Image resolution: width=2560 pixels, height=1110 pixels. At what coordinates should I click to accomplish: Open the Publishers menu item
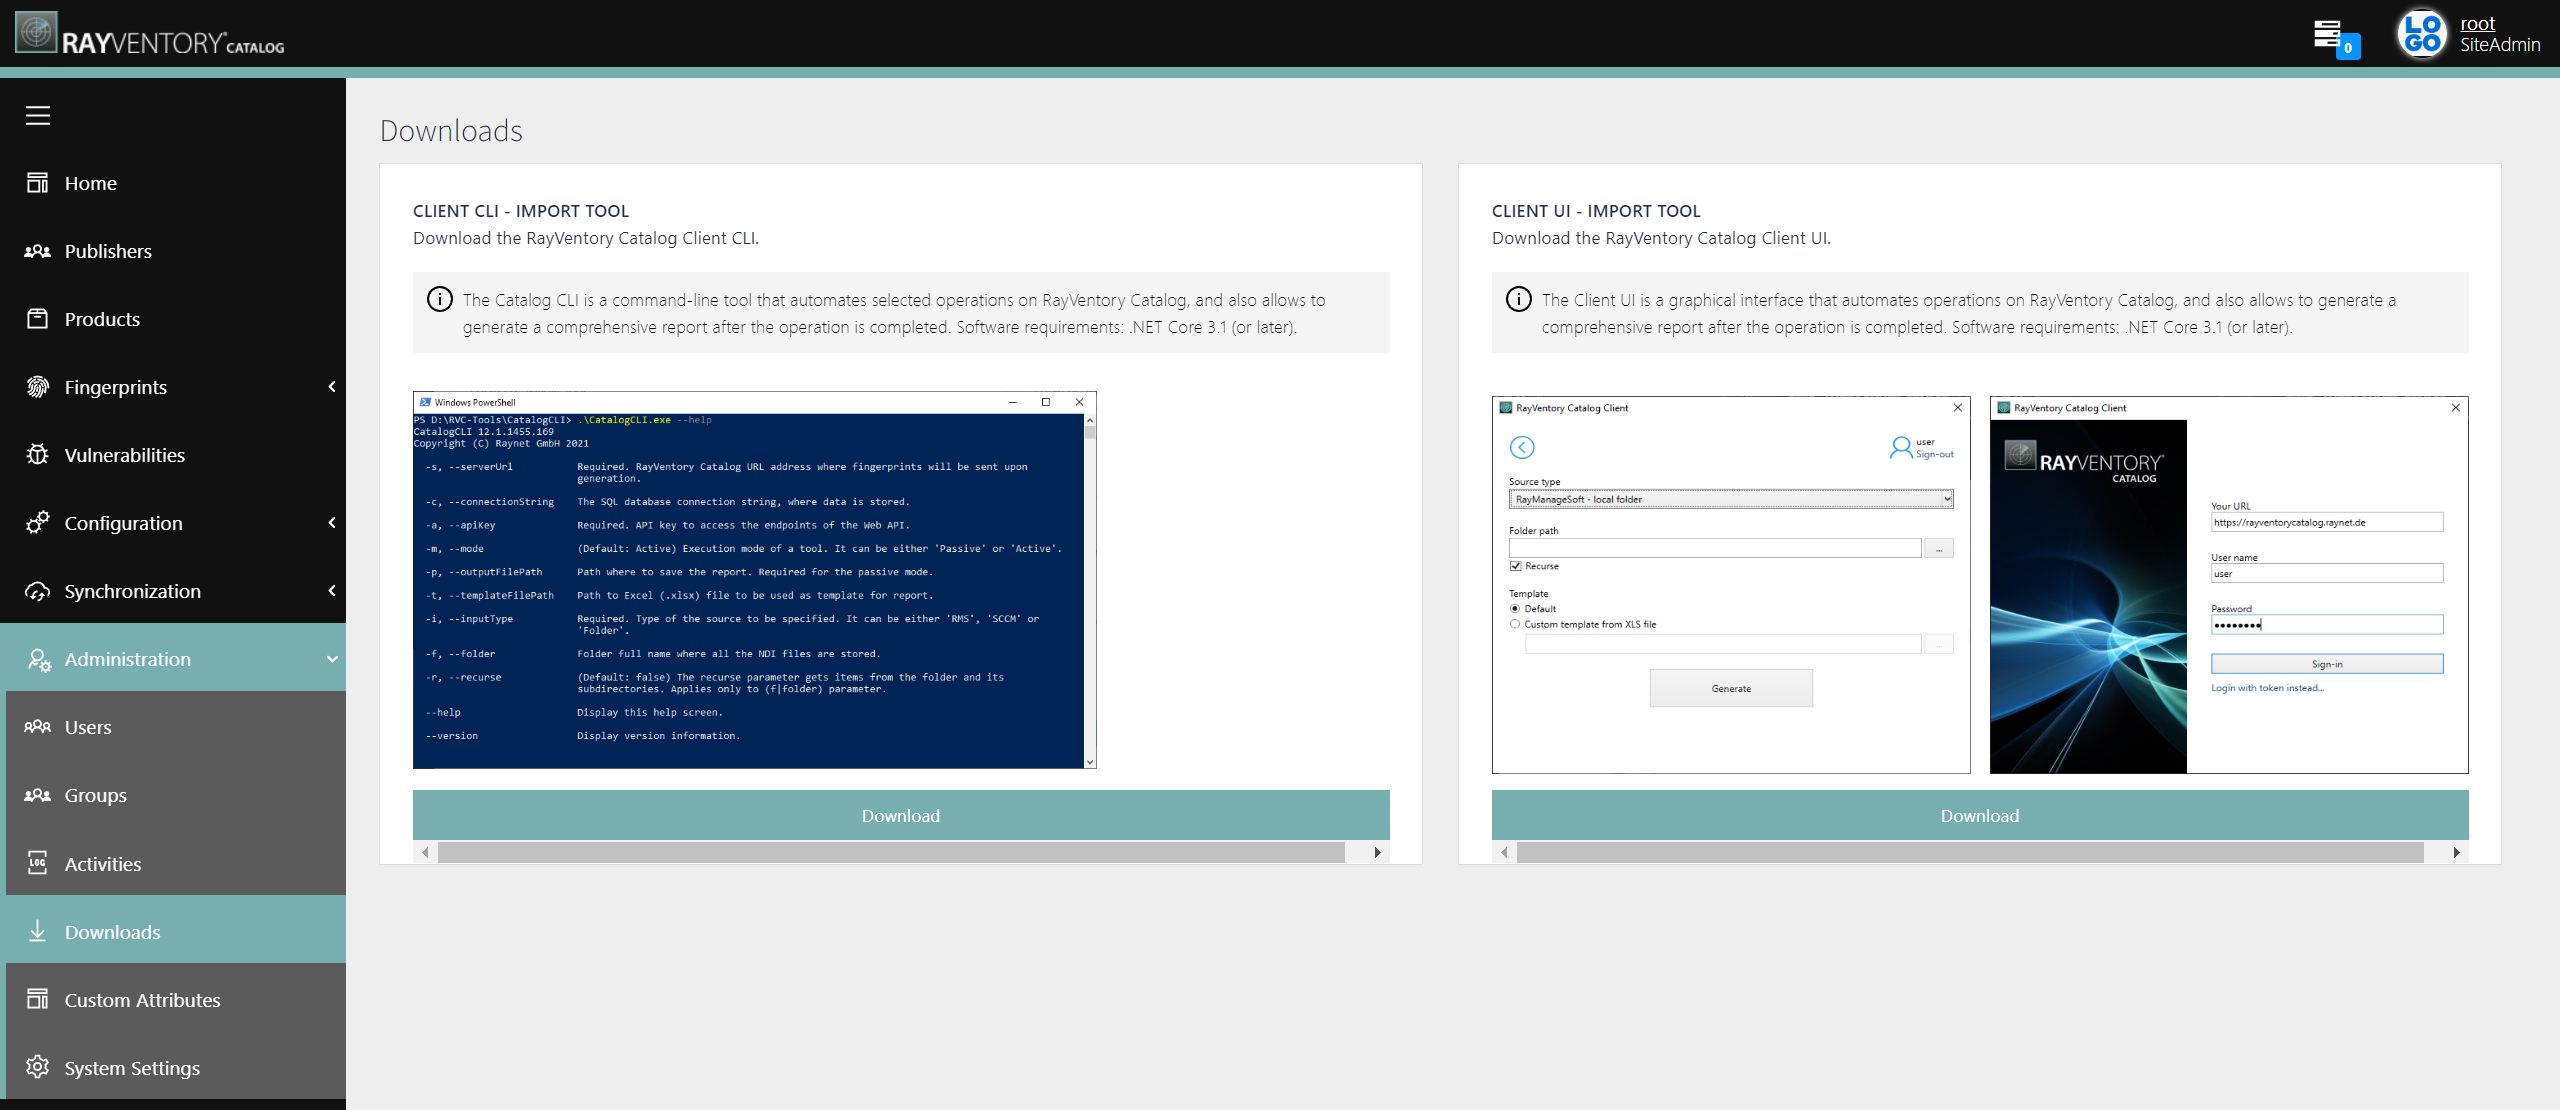173,251
